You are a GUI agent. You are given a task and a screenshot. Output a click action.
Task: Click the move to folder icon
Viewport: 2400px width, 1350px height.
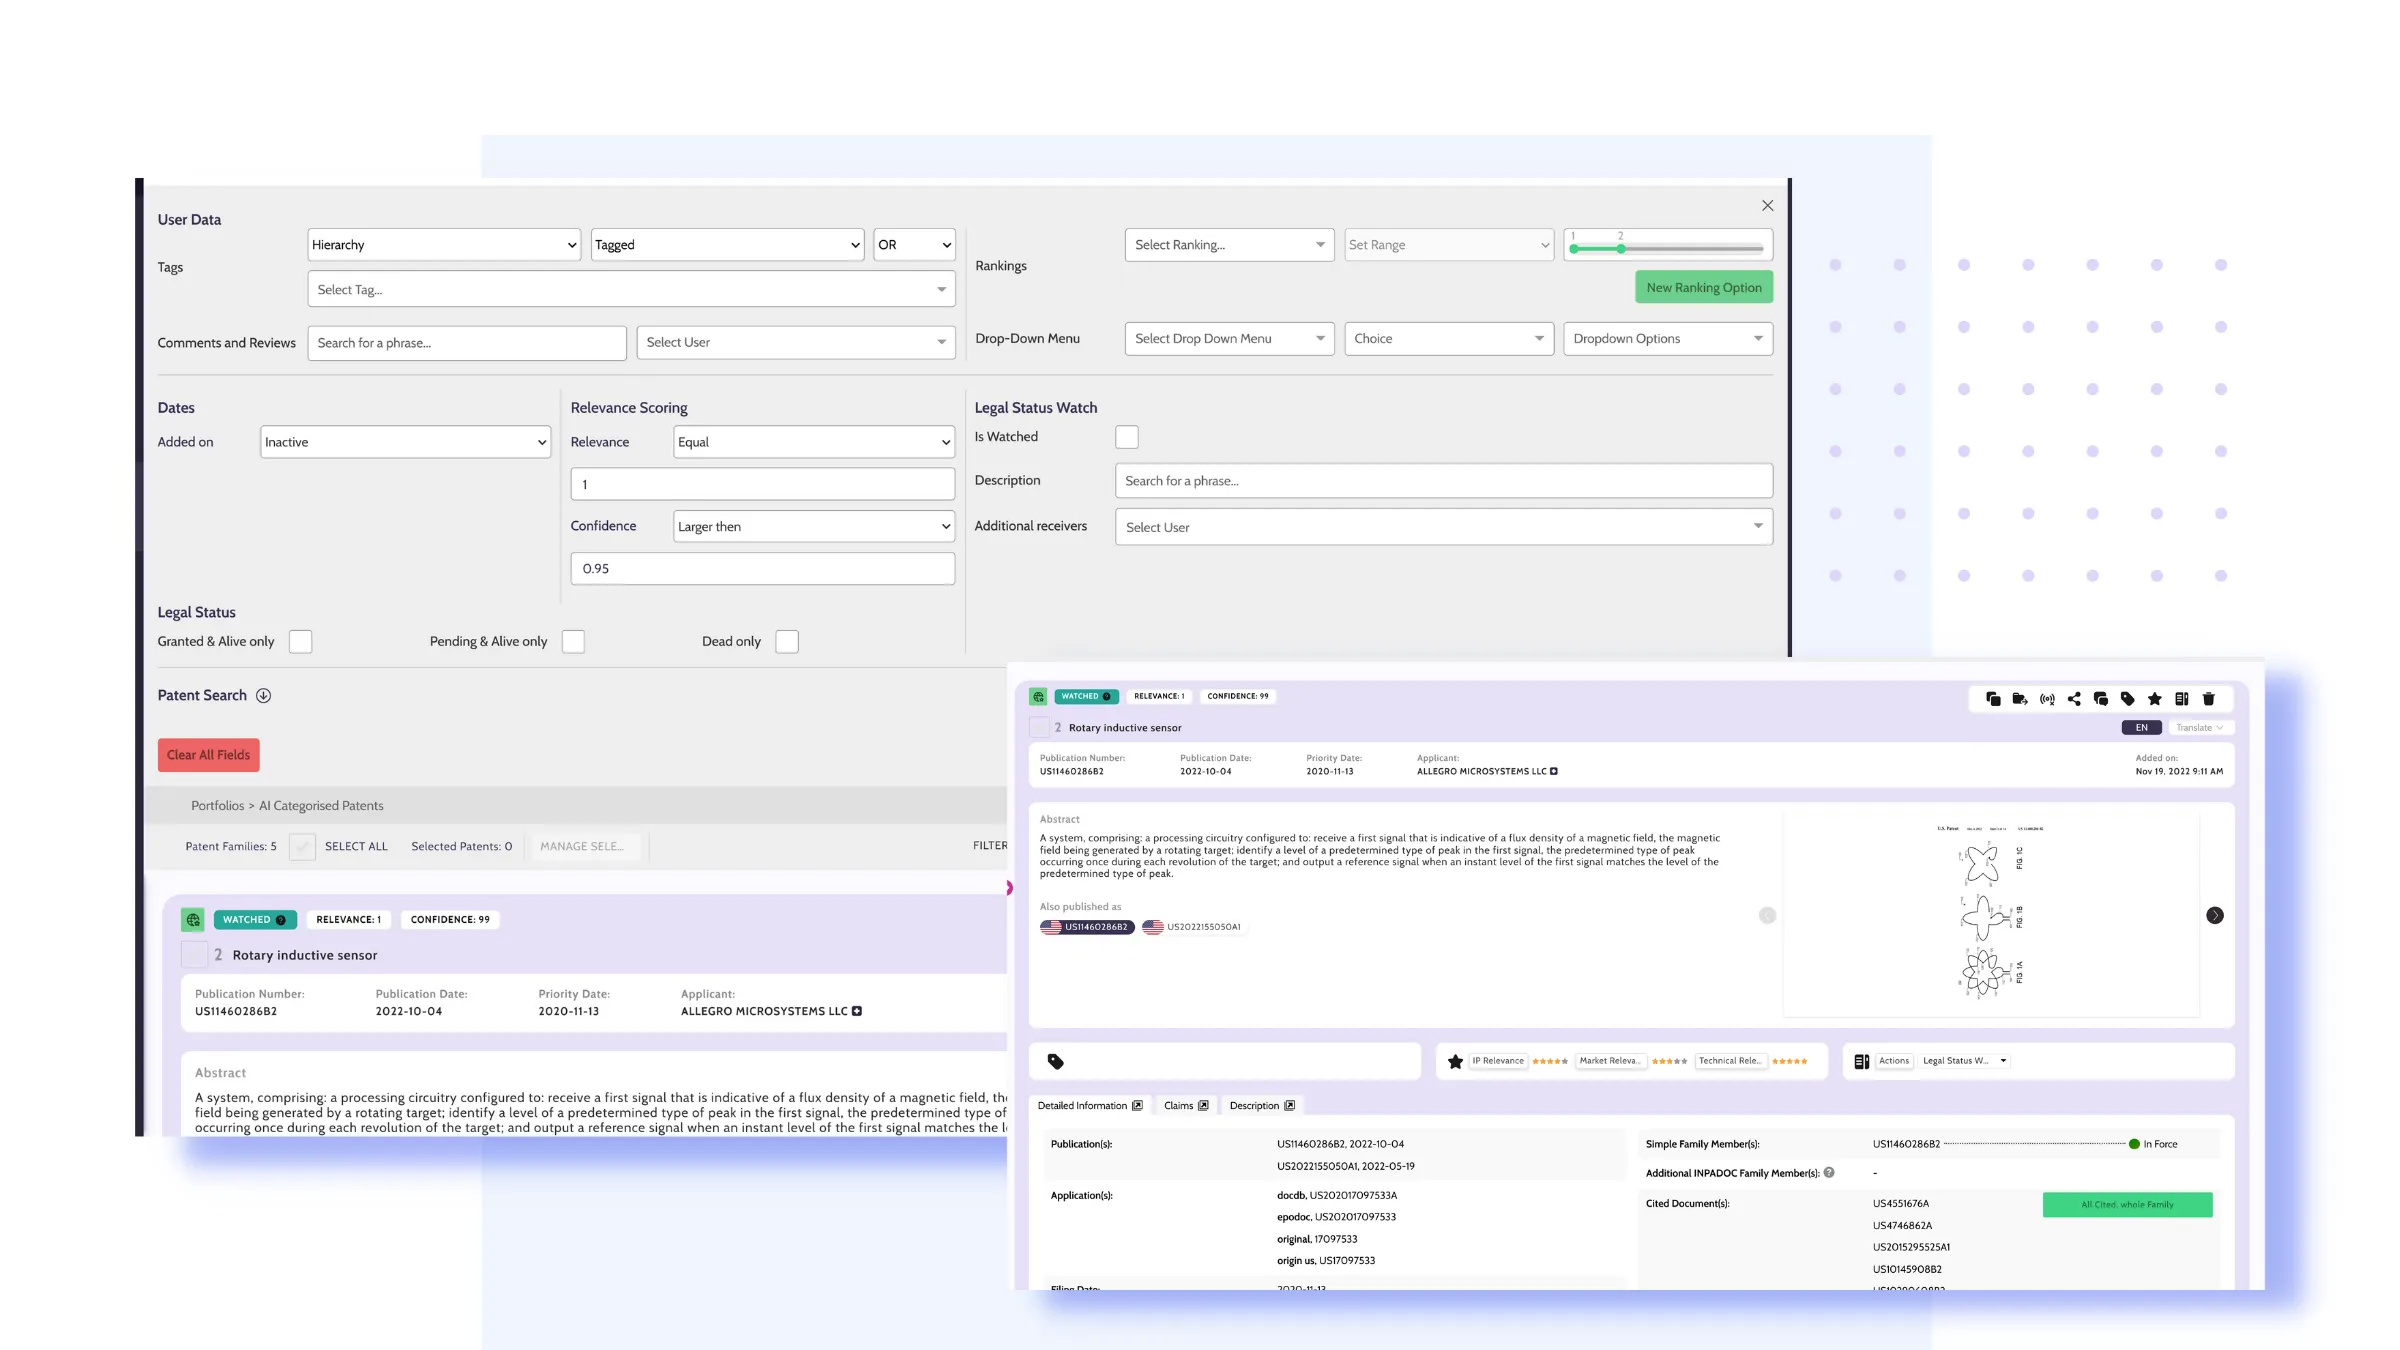click(x=2020, y=699)
